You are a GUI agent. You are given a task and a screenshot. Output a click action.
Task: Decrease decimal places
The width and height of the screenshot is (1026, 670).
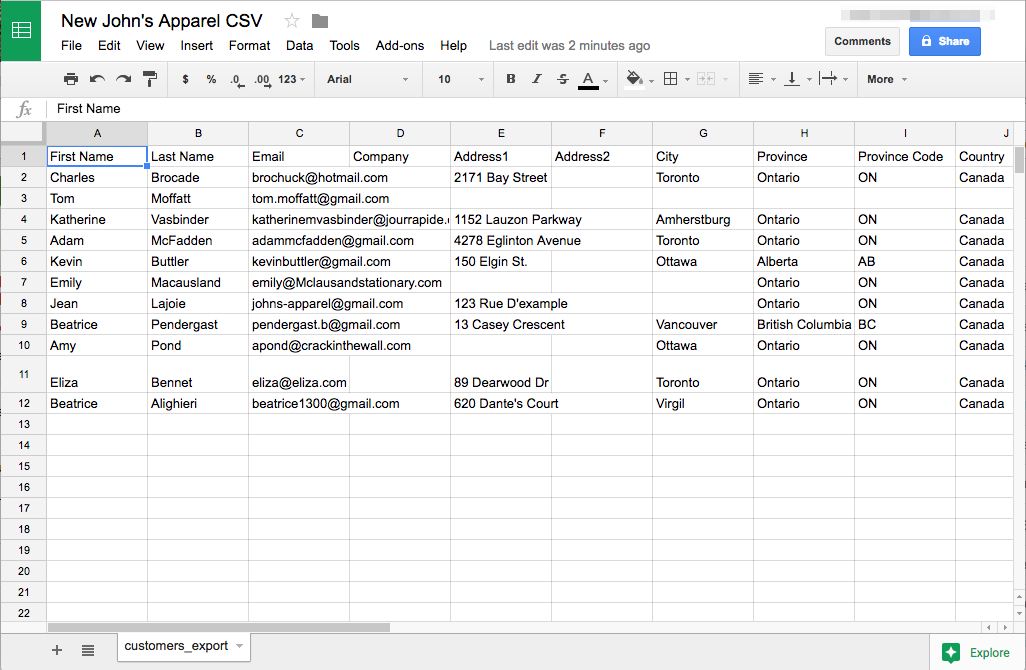pos(238,79)
